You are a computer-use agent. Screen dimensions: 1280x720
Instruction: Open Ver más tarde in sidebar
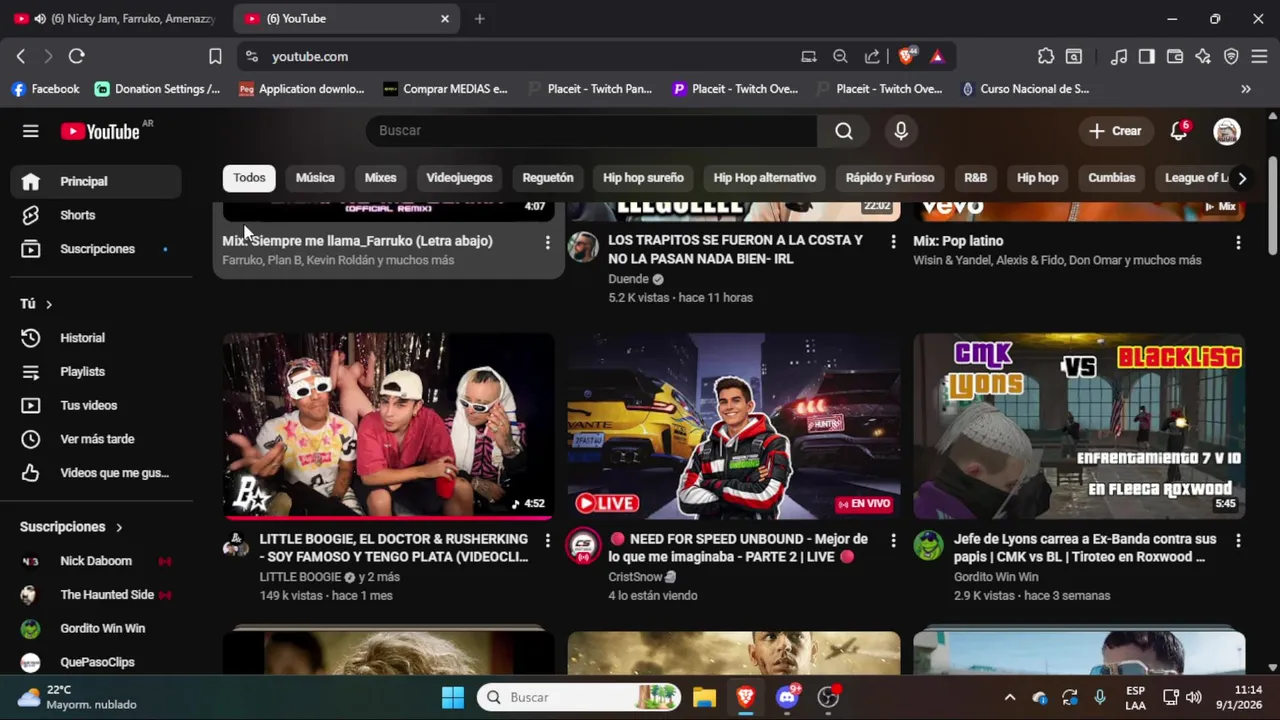(97, 439)
